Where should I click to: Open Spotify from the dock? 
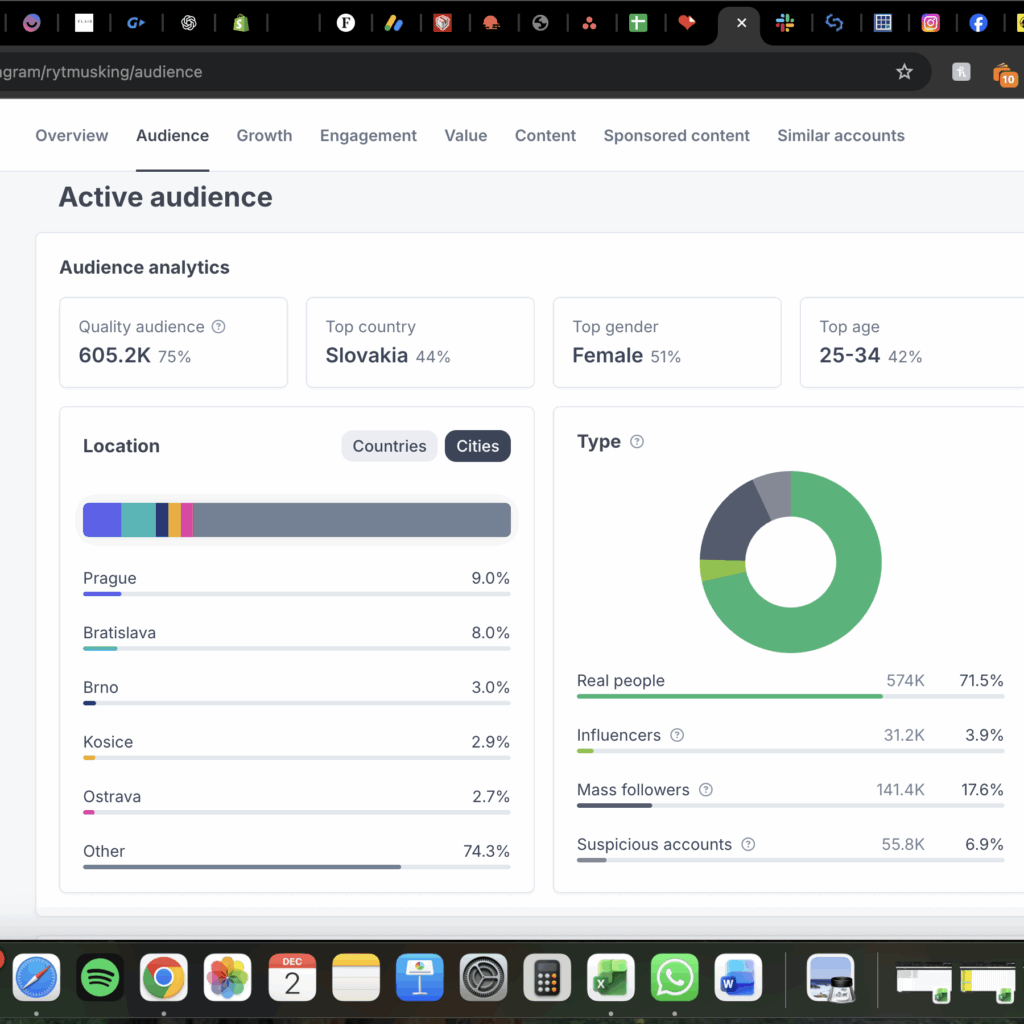coord(100,977)
